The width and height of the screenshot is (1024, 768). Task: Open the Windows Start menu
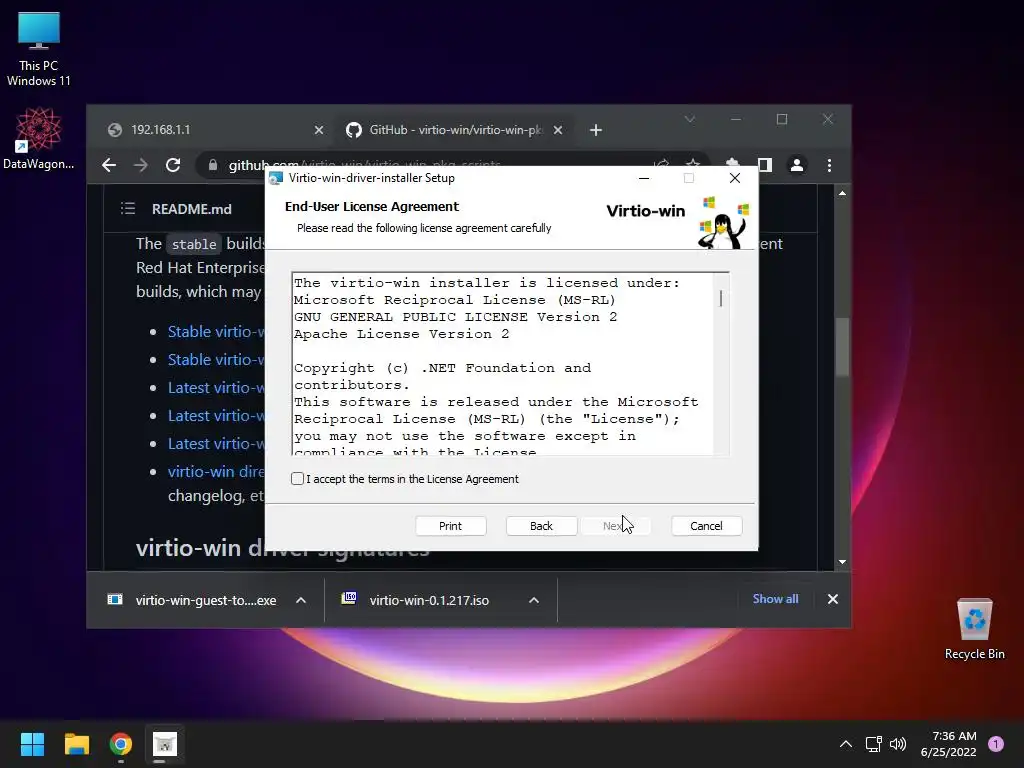point(32,744)
